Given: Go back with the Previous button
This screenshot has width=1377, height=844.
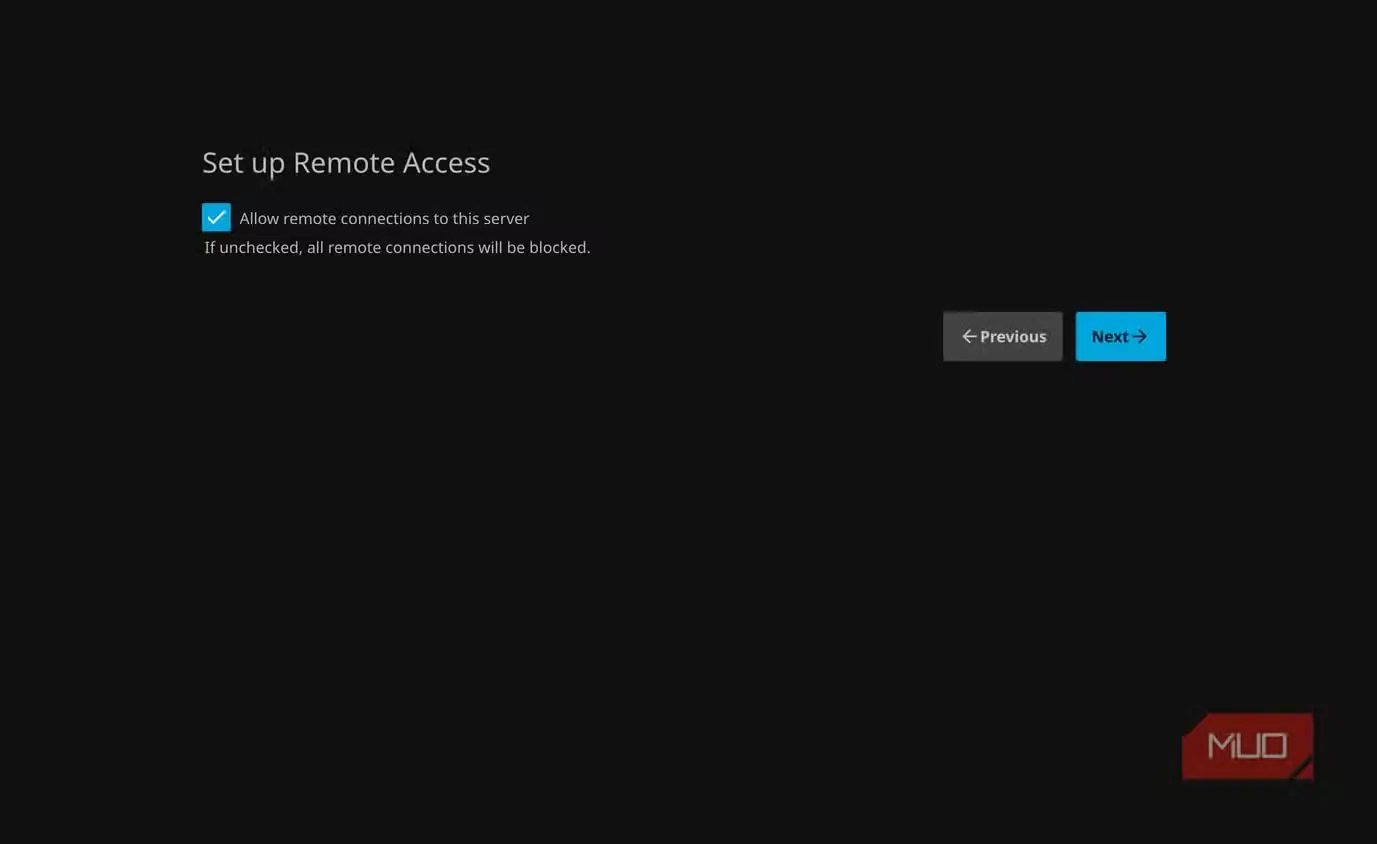Looking at the screenshot, I should pyautogui.click(x=1002, y=336).
